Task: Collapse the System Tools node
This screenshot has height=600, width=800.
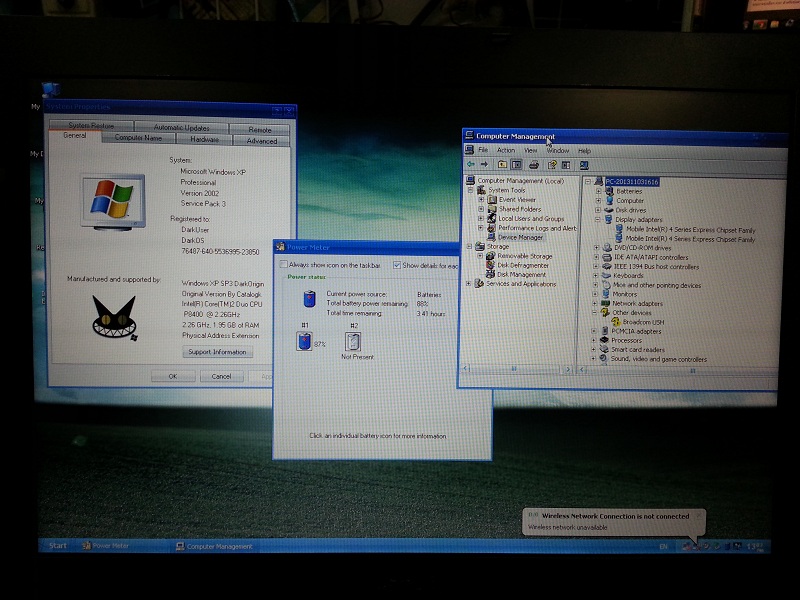Action: point(470,190)
